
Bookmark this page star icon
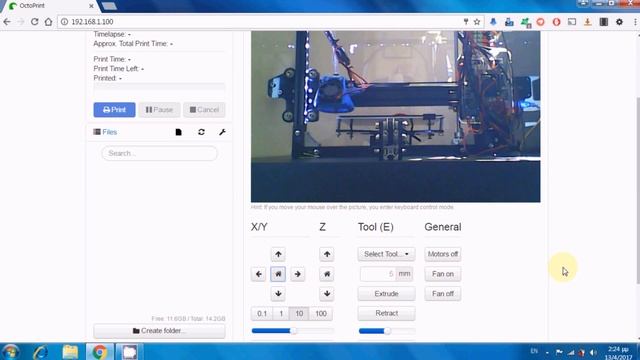pos(477,22)
